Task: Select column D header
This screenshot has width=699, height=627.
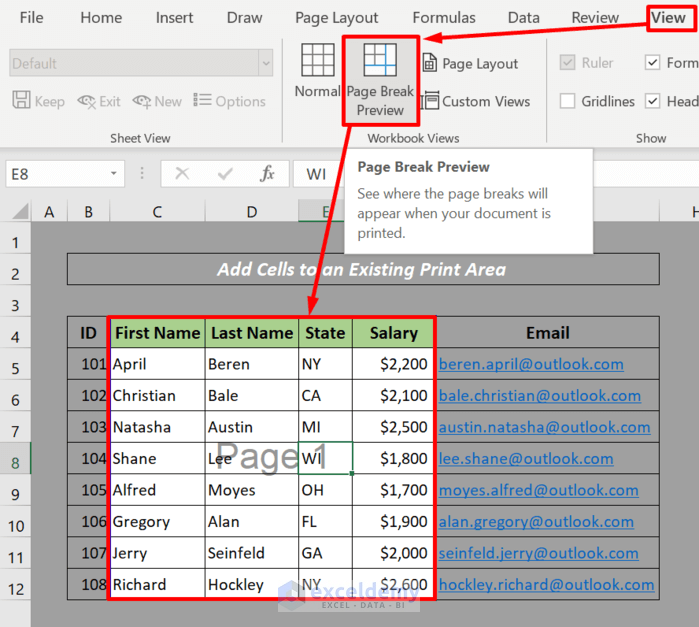Action: click(252, 212)
